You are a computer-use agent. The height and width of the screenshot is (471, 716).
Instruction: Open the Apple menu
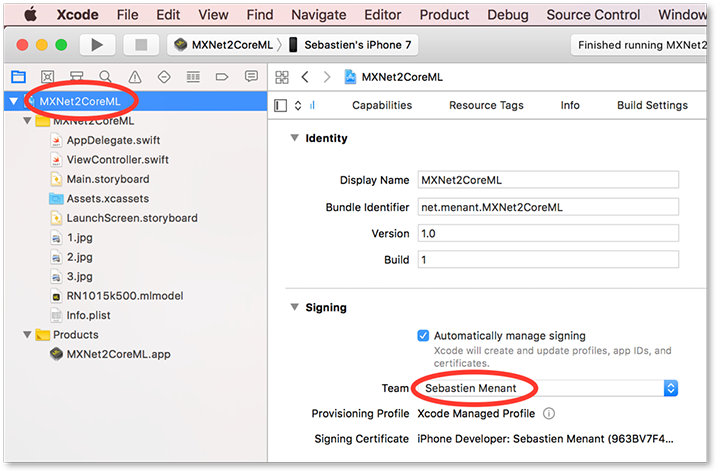(x=31, y=15)
